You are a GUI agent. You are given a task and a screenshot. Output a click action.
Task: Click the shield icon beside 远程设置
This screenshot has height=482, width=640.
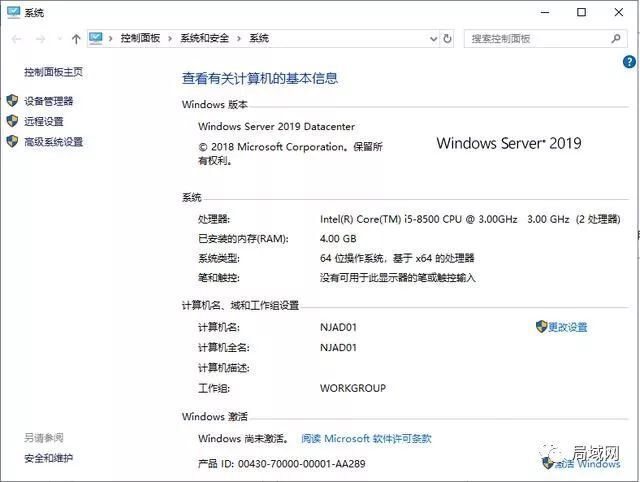pyautogui.click(x=12, y=121)
